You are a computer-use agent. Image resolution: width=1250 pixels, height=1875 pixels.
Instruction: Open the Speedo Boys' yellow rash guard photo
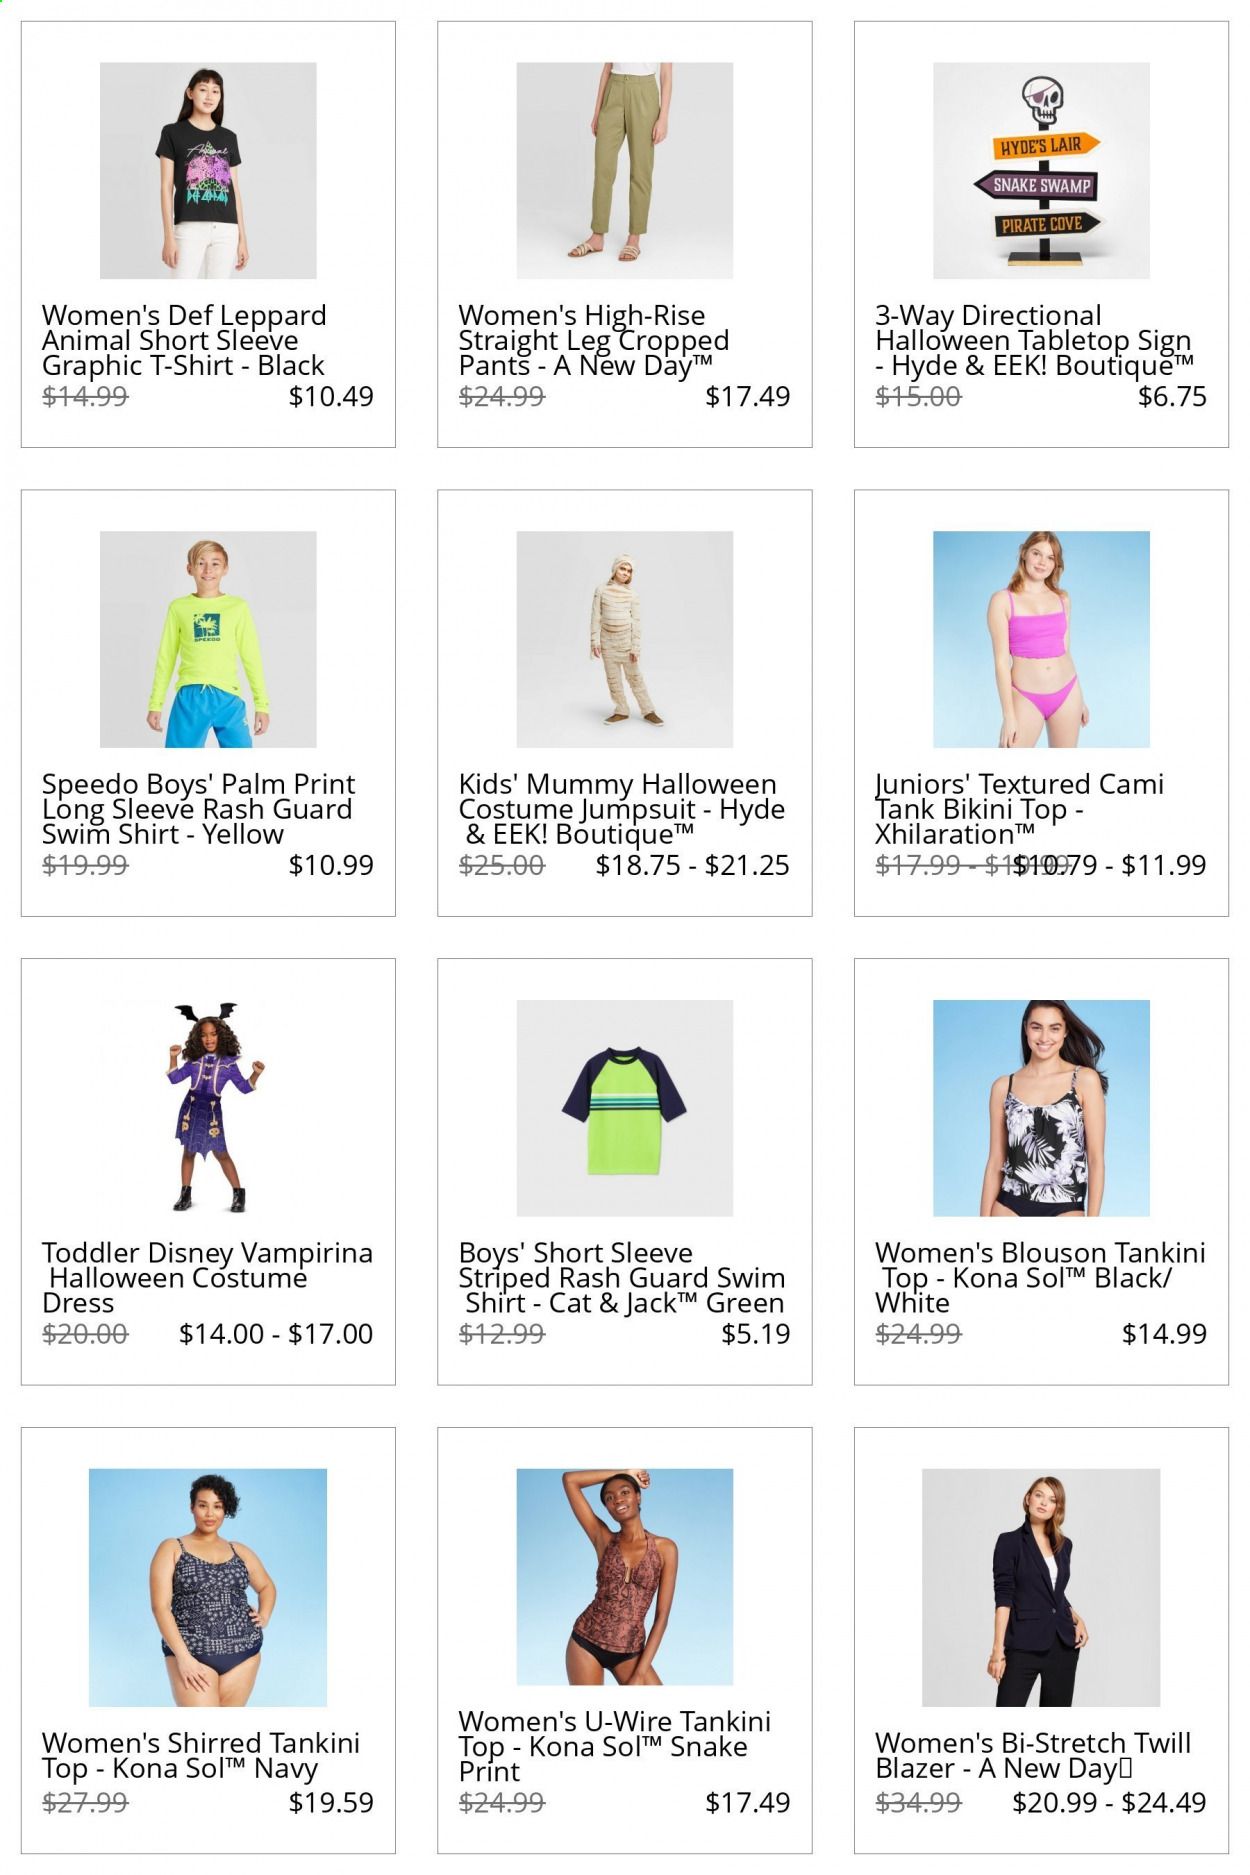point(208,639)
